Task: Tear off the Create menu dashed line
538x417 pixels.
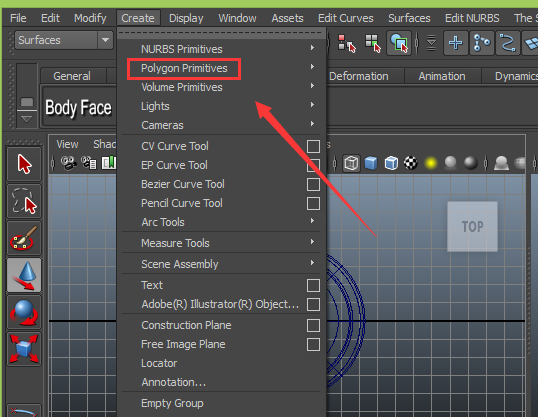Action: (x=221, y=33)
